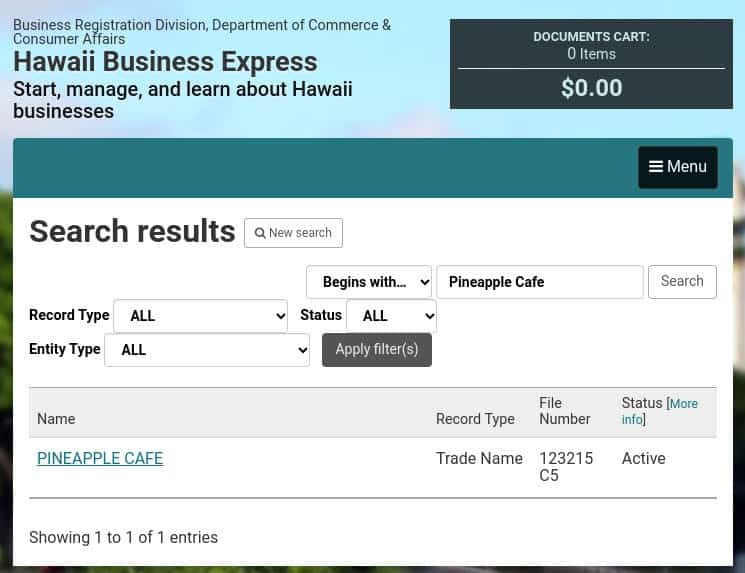The width and height of the screenshot is (745, 573).
Task: Sort by the Record Type column header
Action: tap(475, 419)
